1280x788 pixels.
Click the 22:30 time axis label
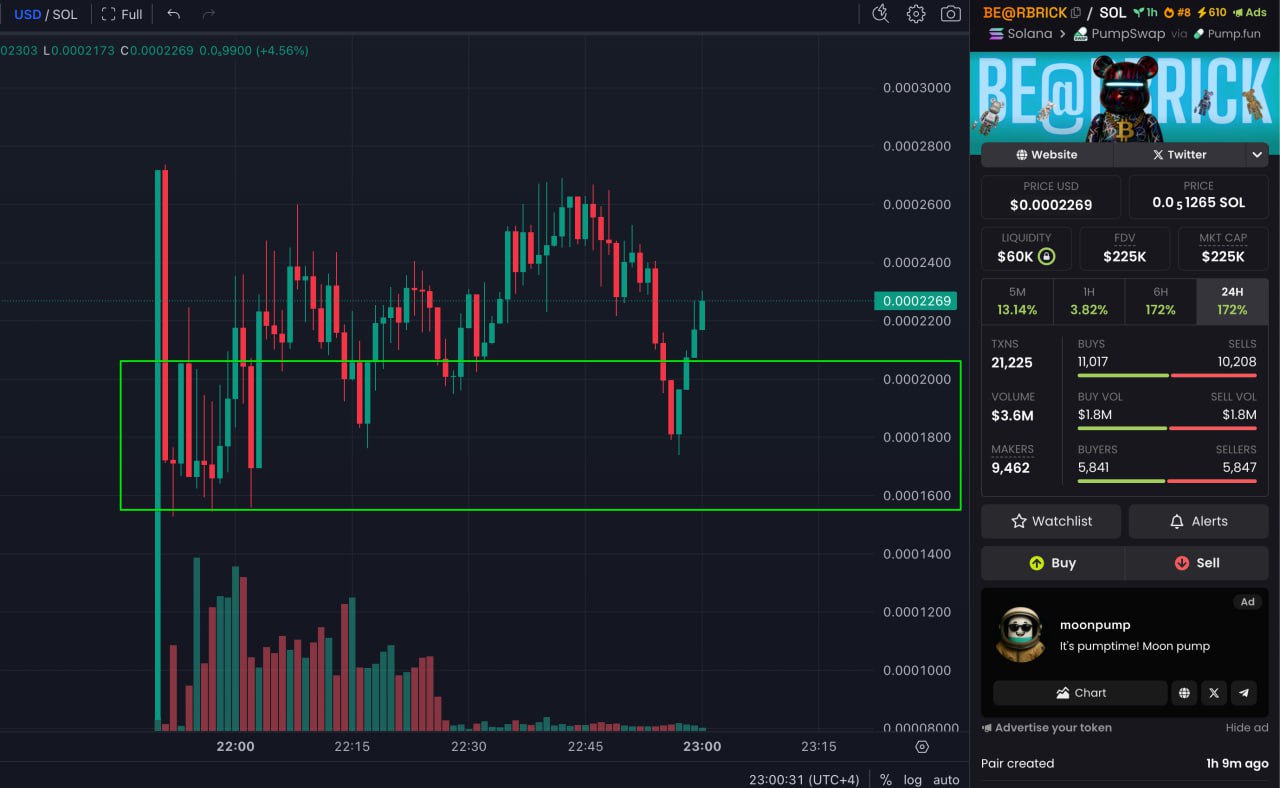[x=468, y=747]
